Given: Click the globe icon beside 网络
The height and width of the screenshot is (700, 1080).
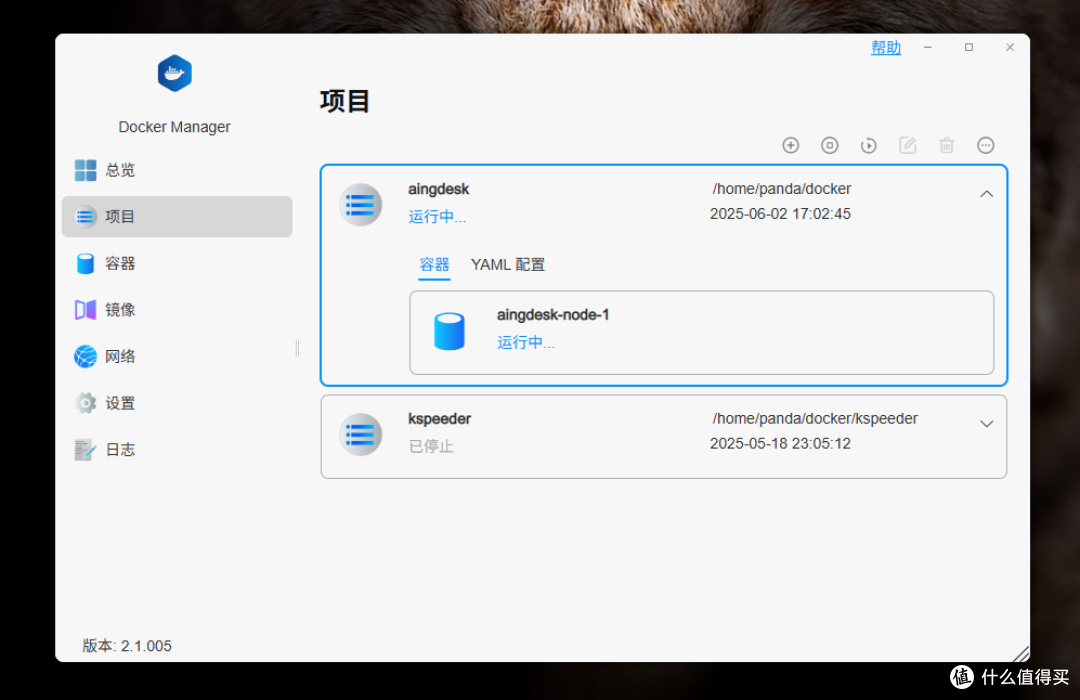Looking at the screenshot, I should pyautogui.click(x=85, y=356).
